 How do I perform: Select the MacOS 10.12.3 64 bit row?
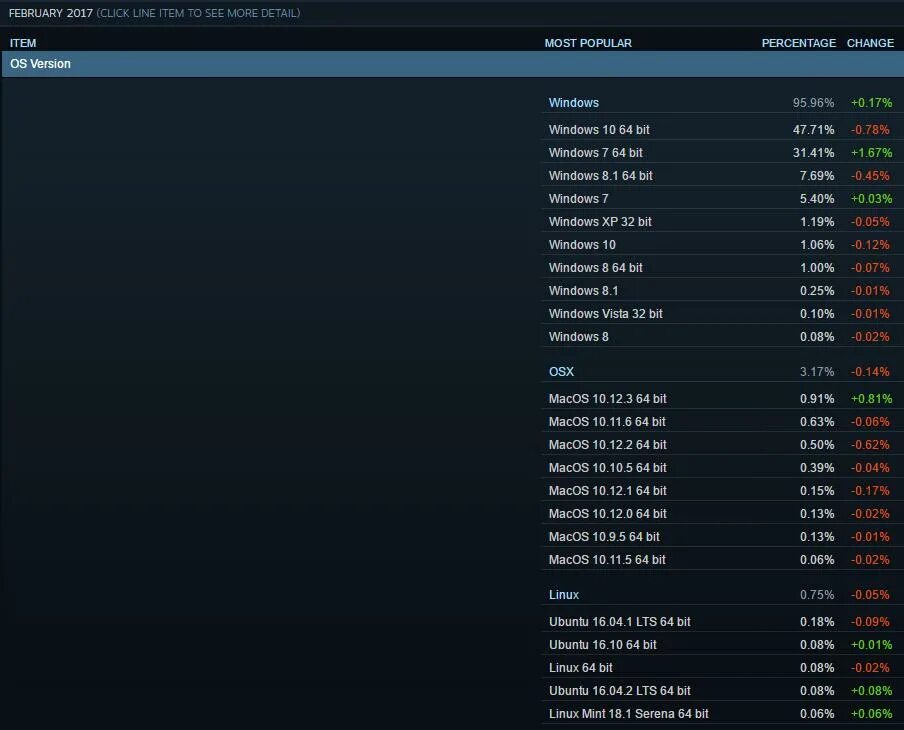coord(722,399)
